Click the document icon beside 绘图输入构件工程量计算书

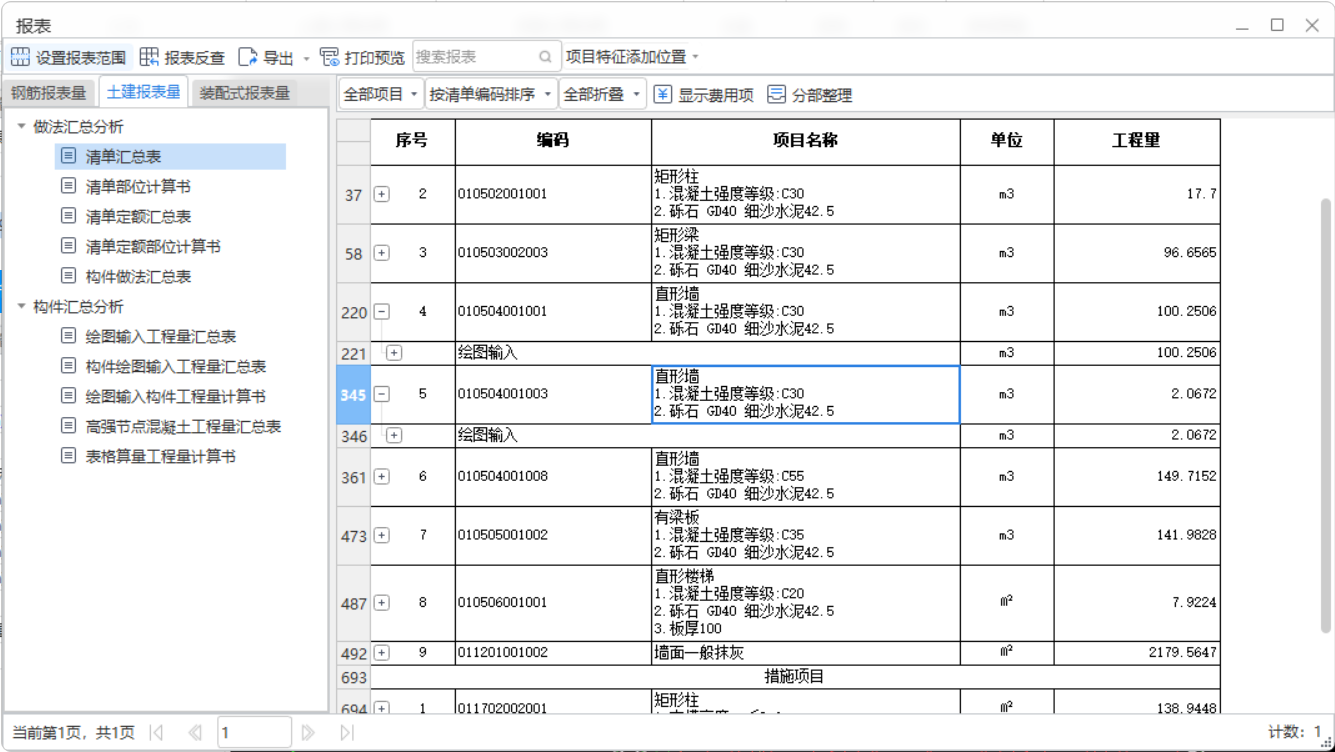point(68,396)
